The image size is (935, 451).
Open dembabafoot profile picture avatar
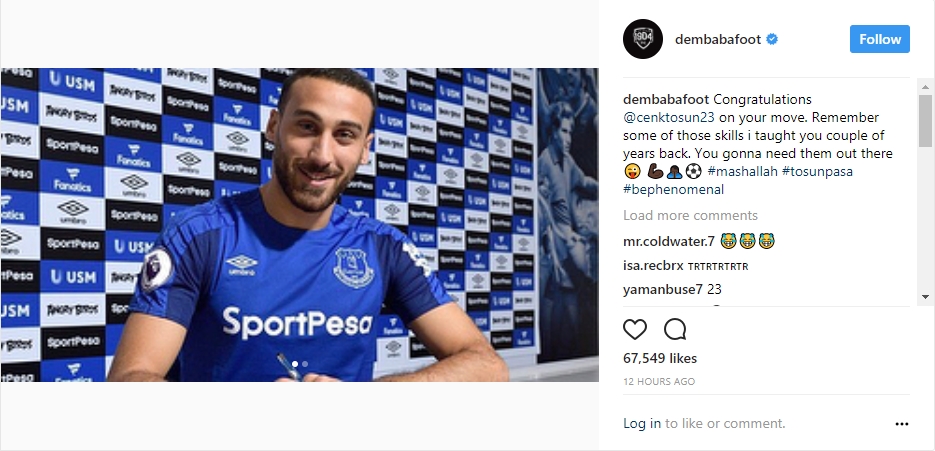pyautogui.click(x=643, y=39)
